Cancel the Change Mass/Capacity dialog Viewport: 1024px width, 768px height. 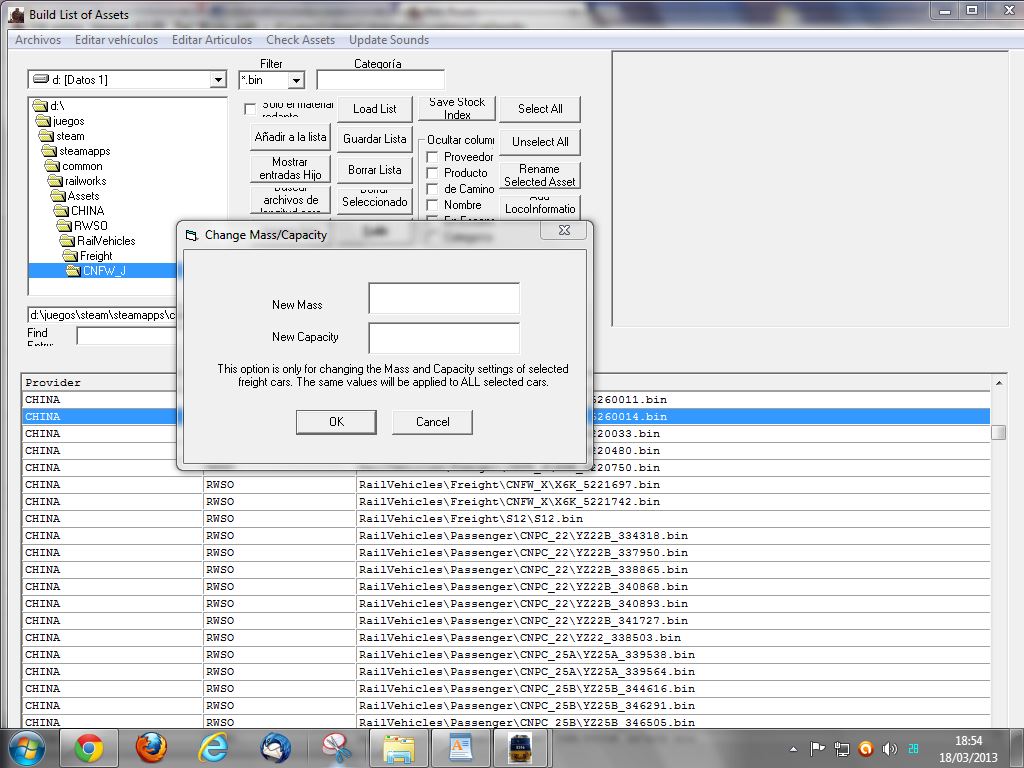point(432,422)
